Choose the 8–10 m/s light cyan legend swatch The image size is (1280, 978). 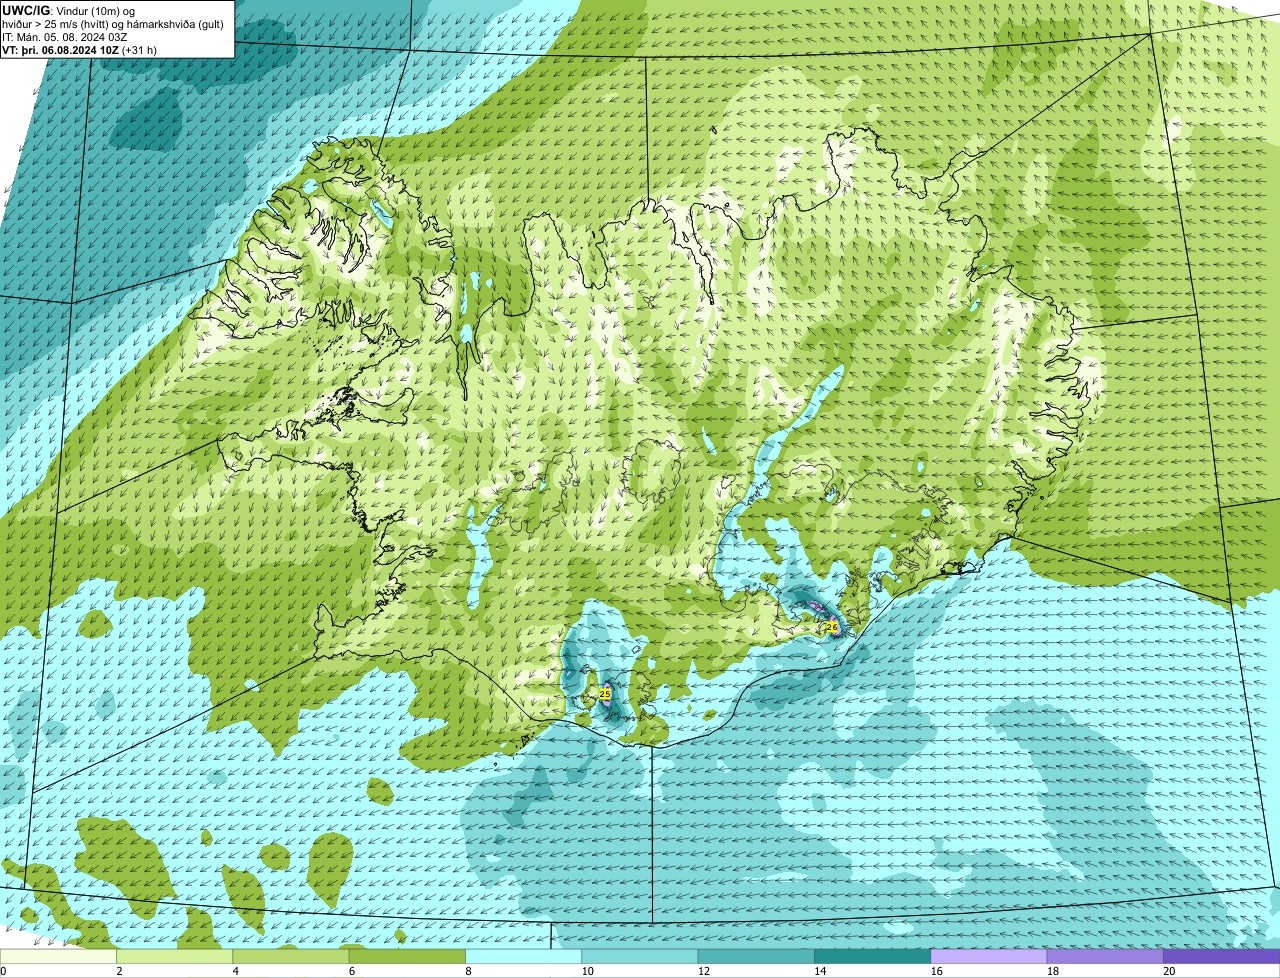click(523, 956)
